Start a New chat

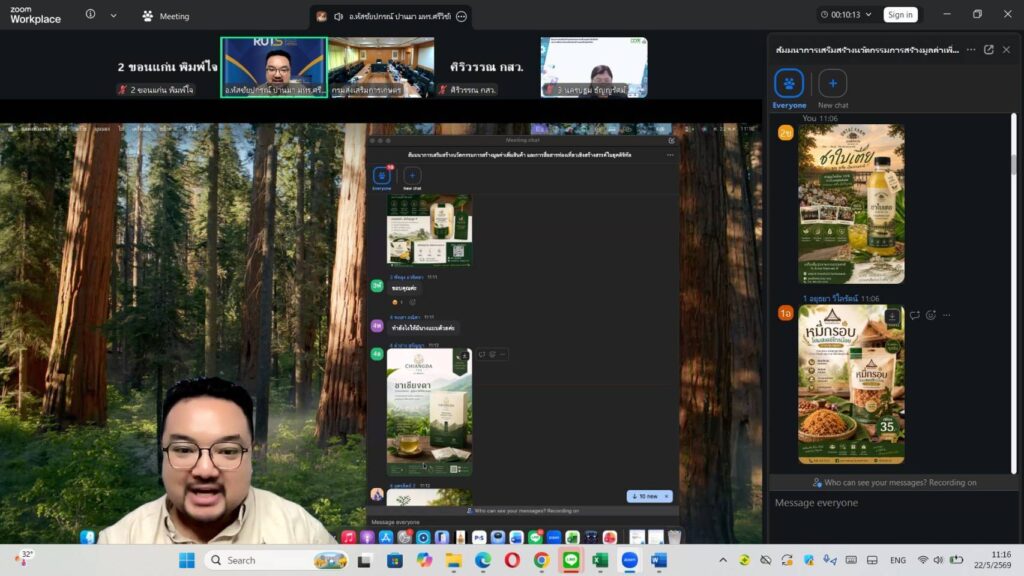tap(833, 89)
